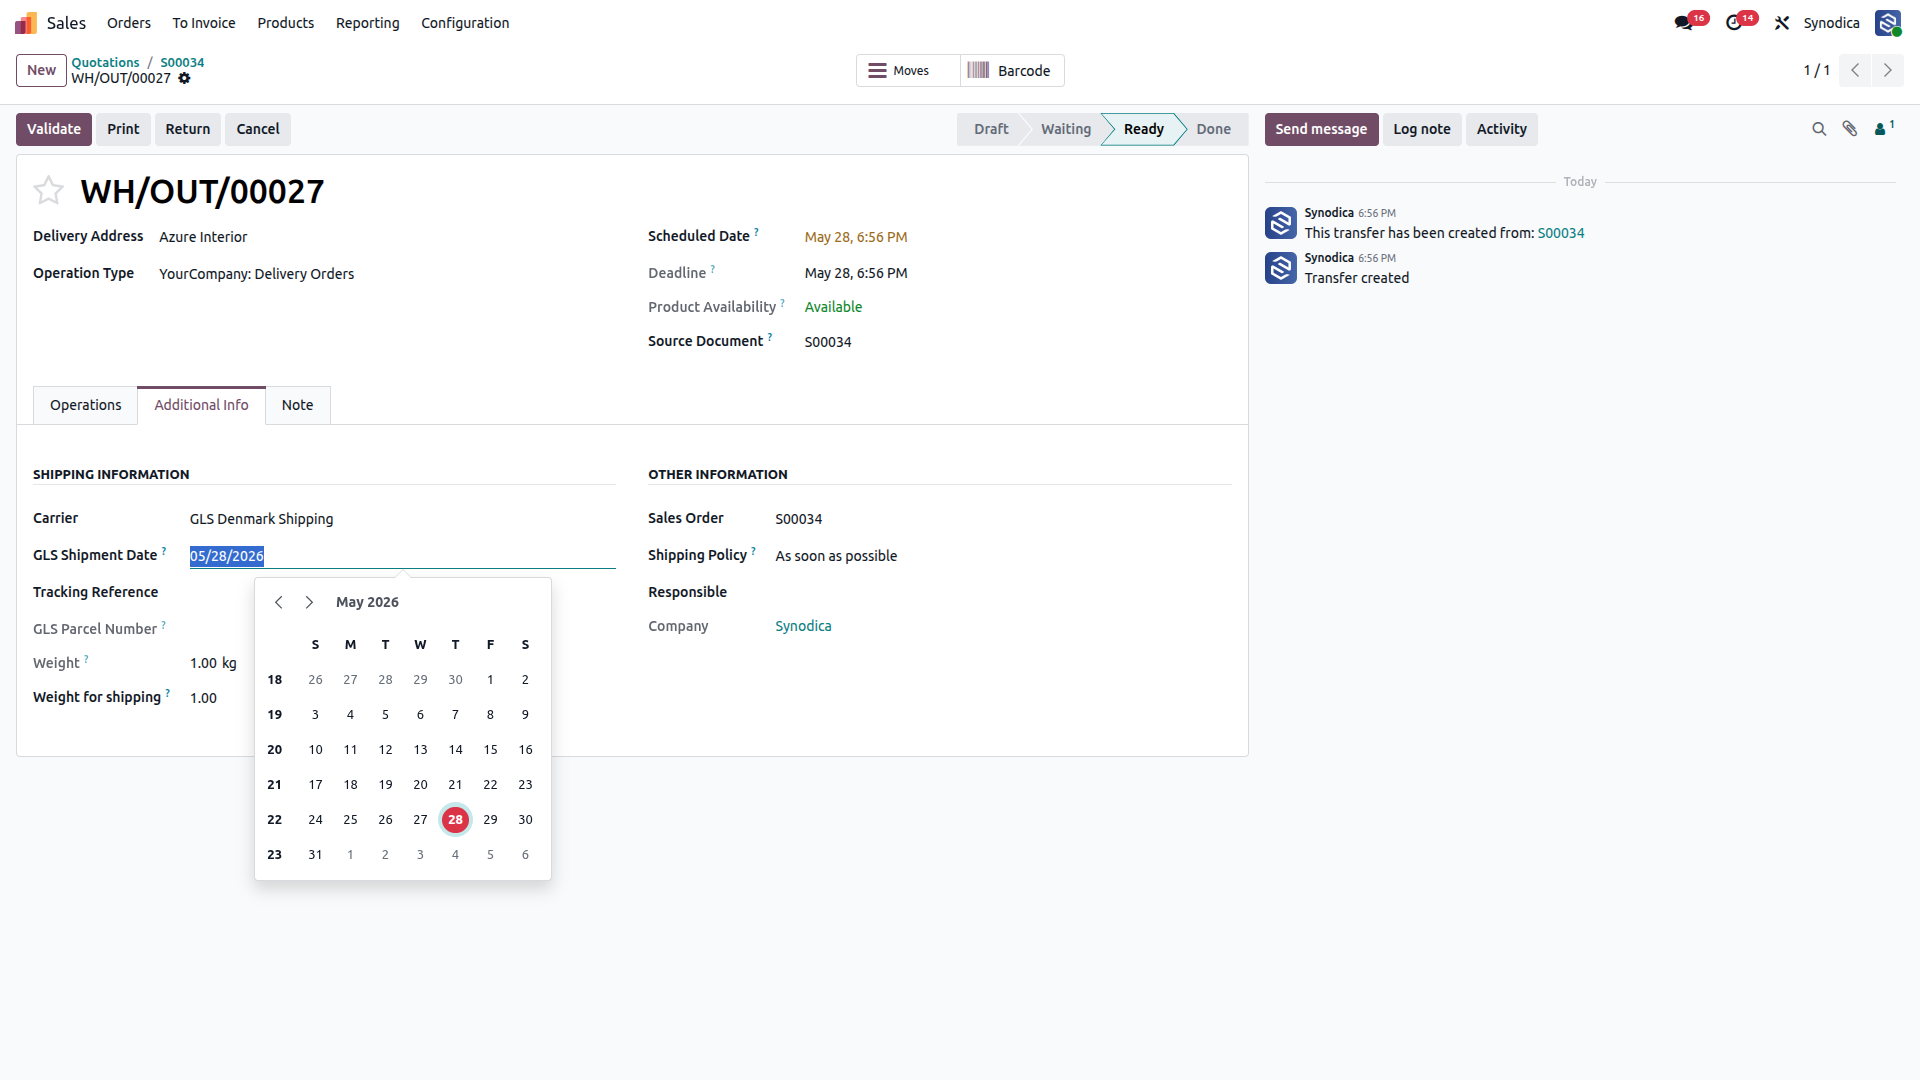Image resolution: width=1920 pixels, height=1080 pixels.
Task: Open the Synodica company link
Action: [x=803, y=626]
